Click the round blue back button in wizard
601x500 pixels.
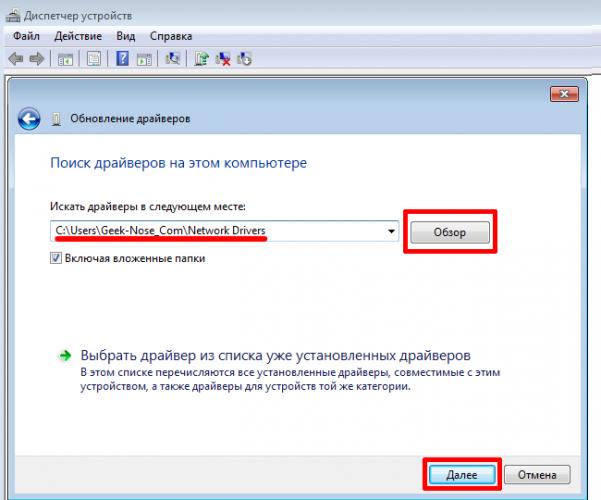coord(30,118)
